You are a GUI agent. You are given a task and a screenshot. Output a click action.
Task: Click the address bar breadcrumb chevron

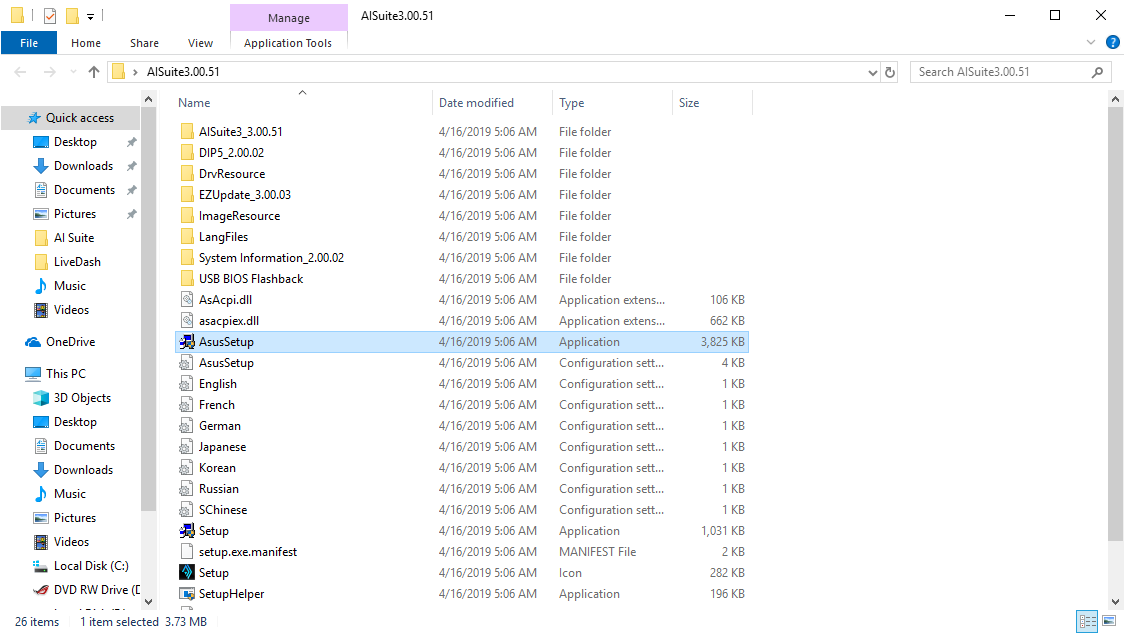135,72
